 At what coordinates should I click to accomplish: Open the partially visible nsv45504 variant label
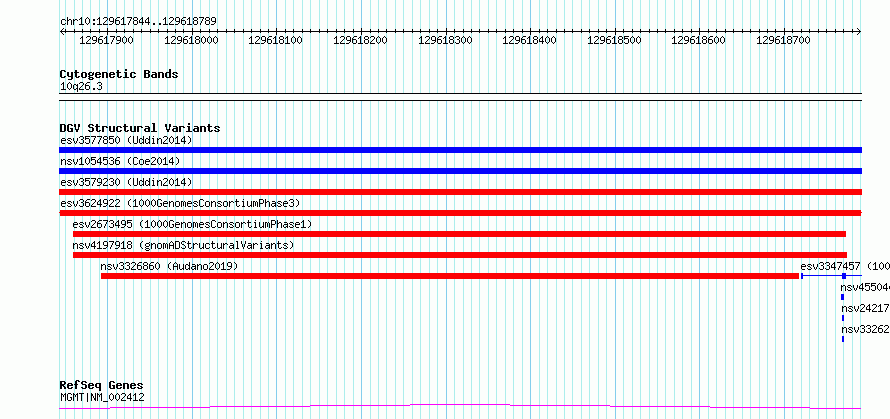(x=866, y=287)
